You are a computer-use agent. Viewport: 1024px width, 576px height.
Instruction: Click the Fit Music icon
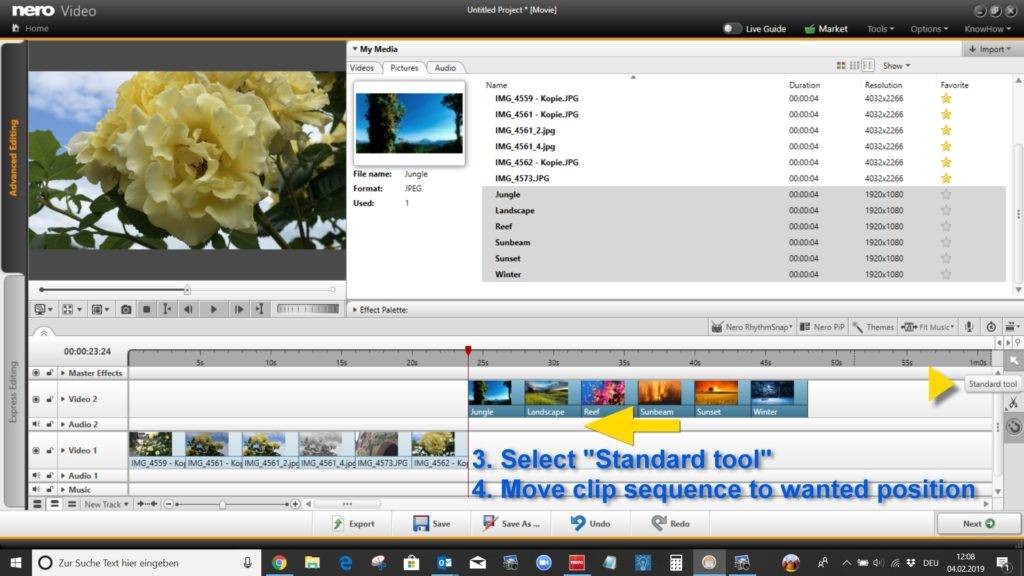coord(909,327)
